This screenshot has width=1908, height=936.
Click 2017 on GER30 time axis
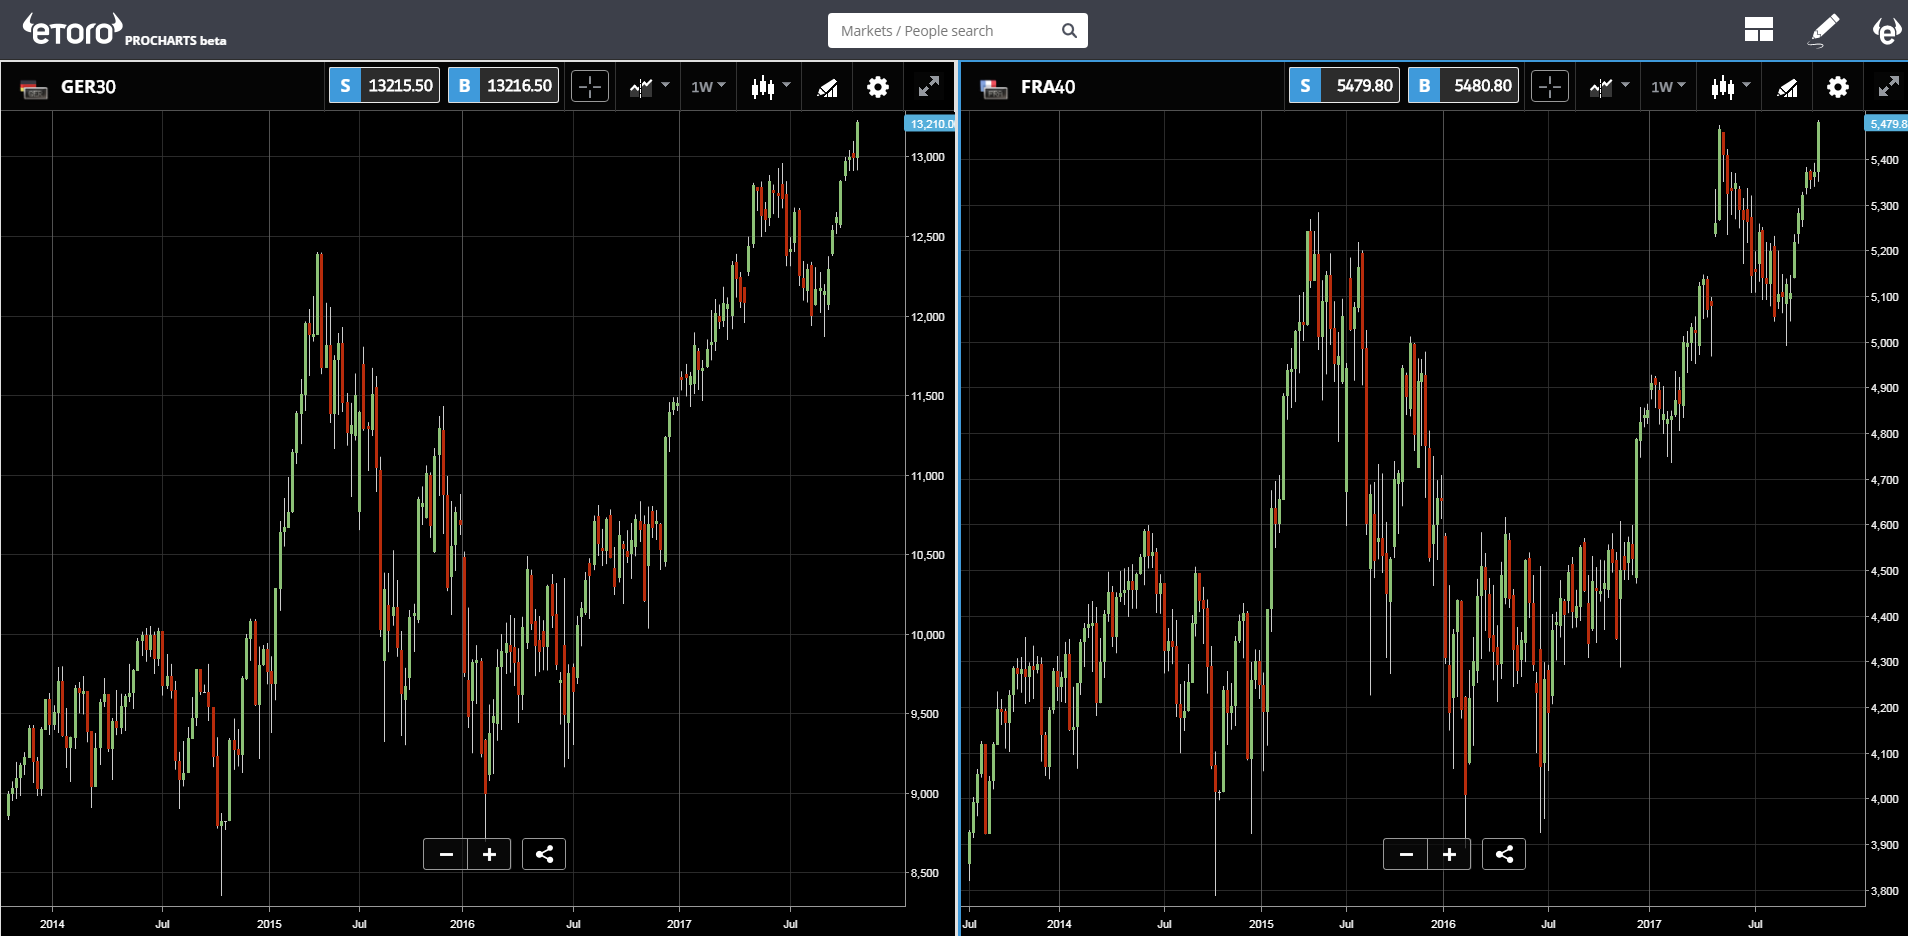(x=679, y=924)
